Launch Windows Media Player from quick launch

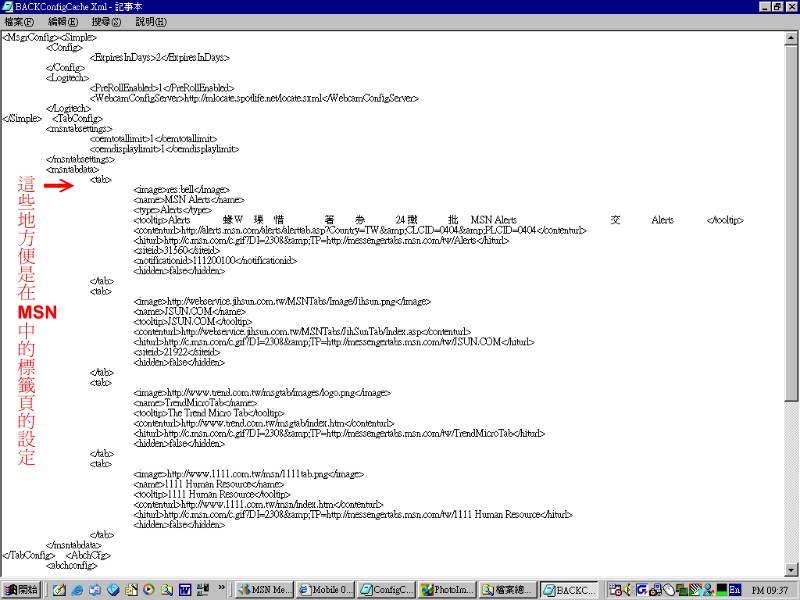coord(148,590)
